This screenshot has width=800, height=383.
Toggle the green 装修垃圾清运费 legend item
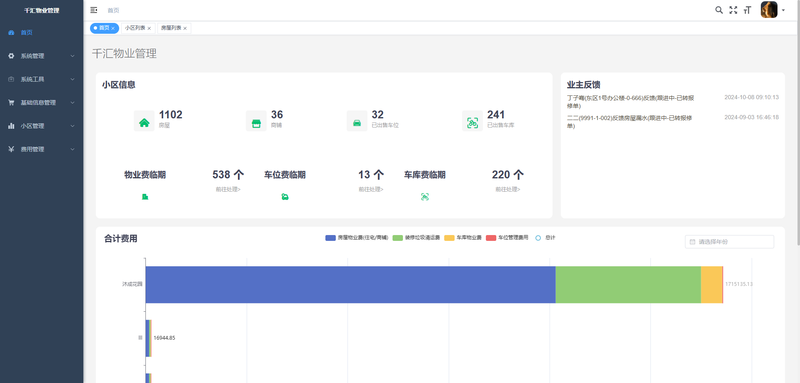[416, 238]
